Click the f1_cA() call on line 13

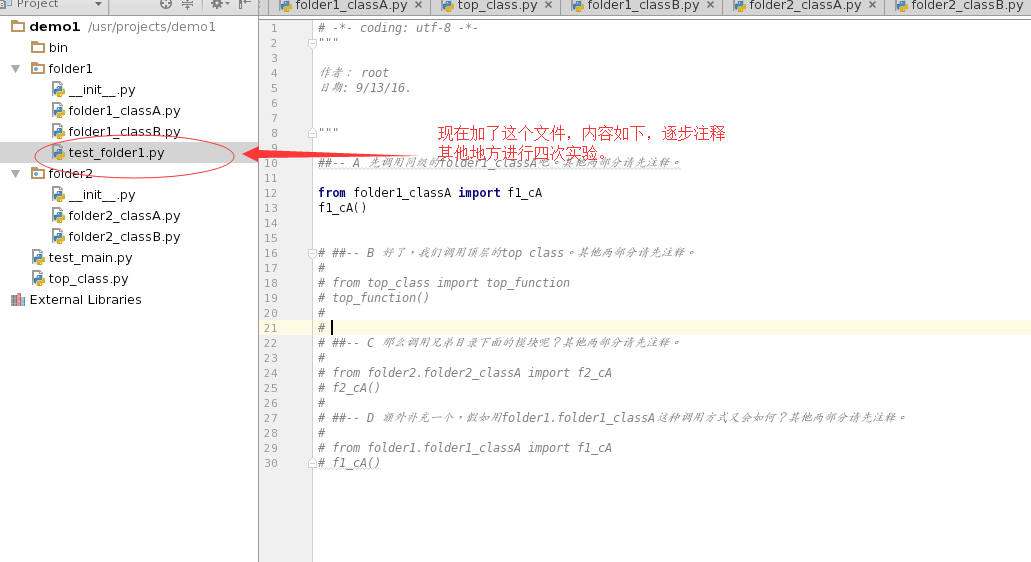click(x=342, y=208)
